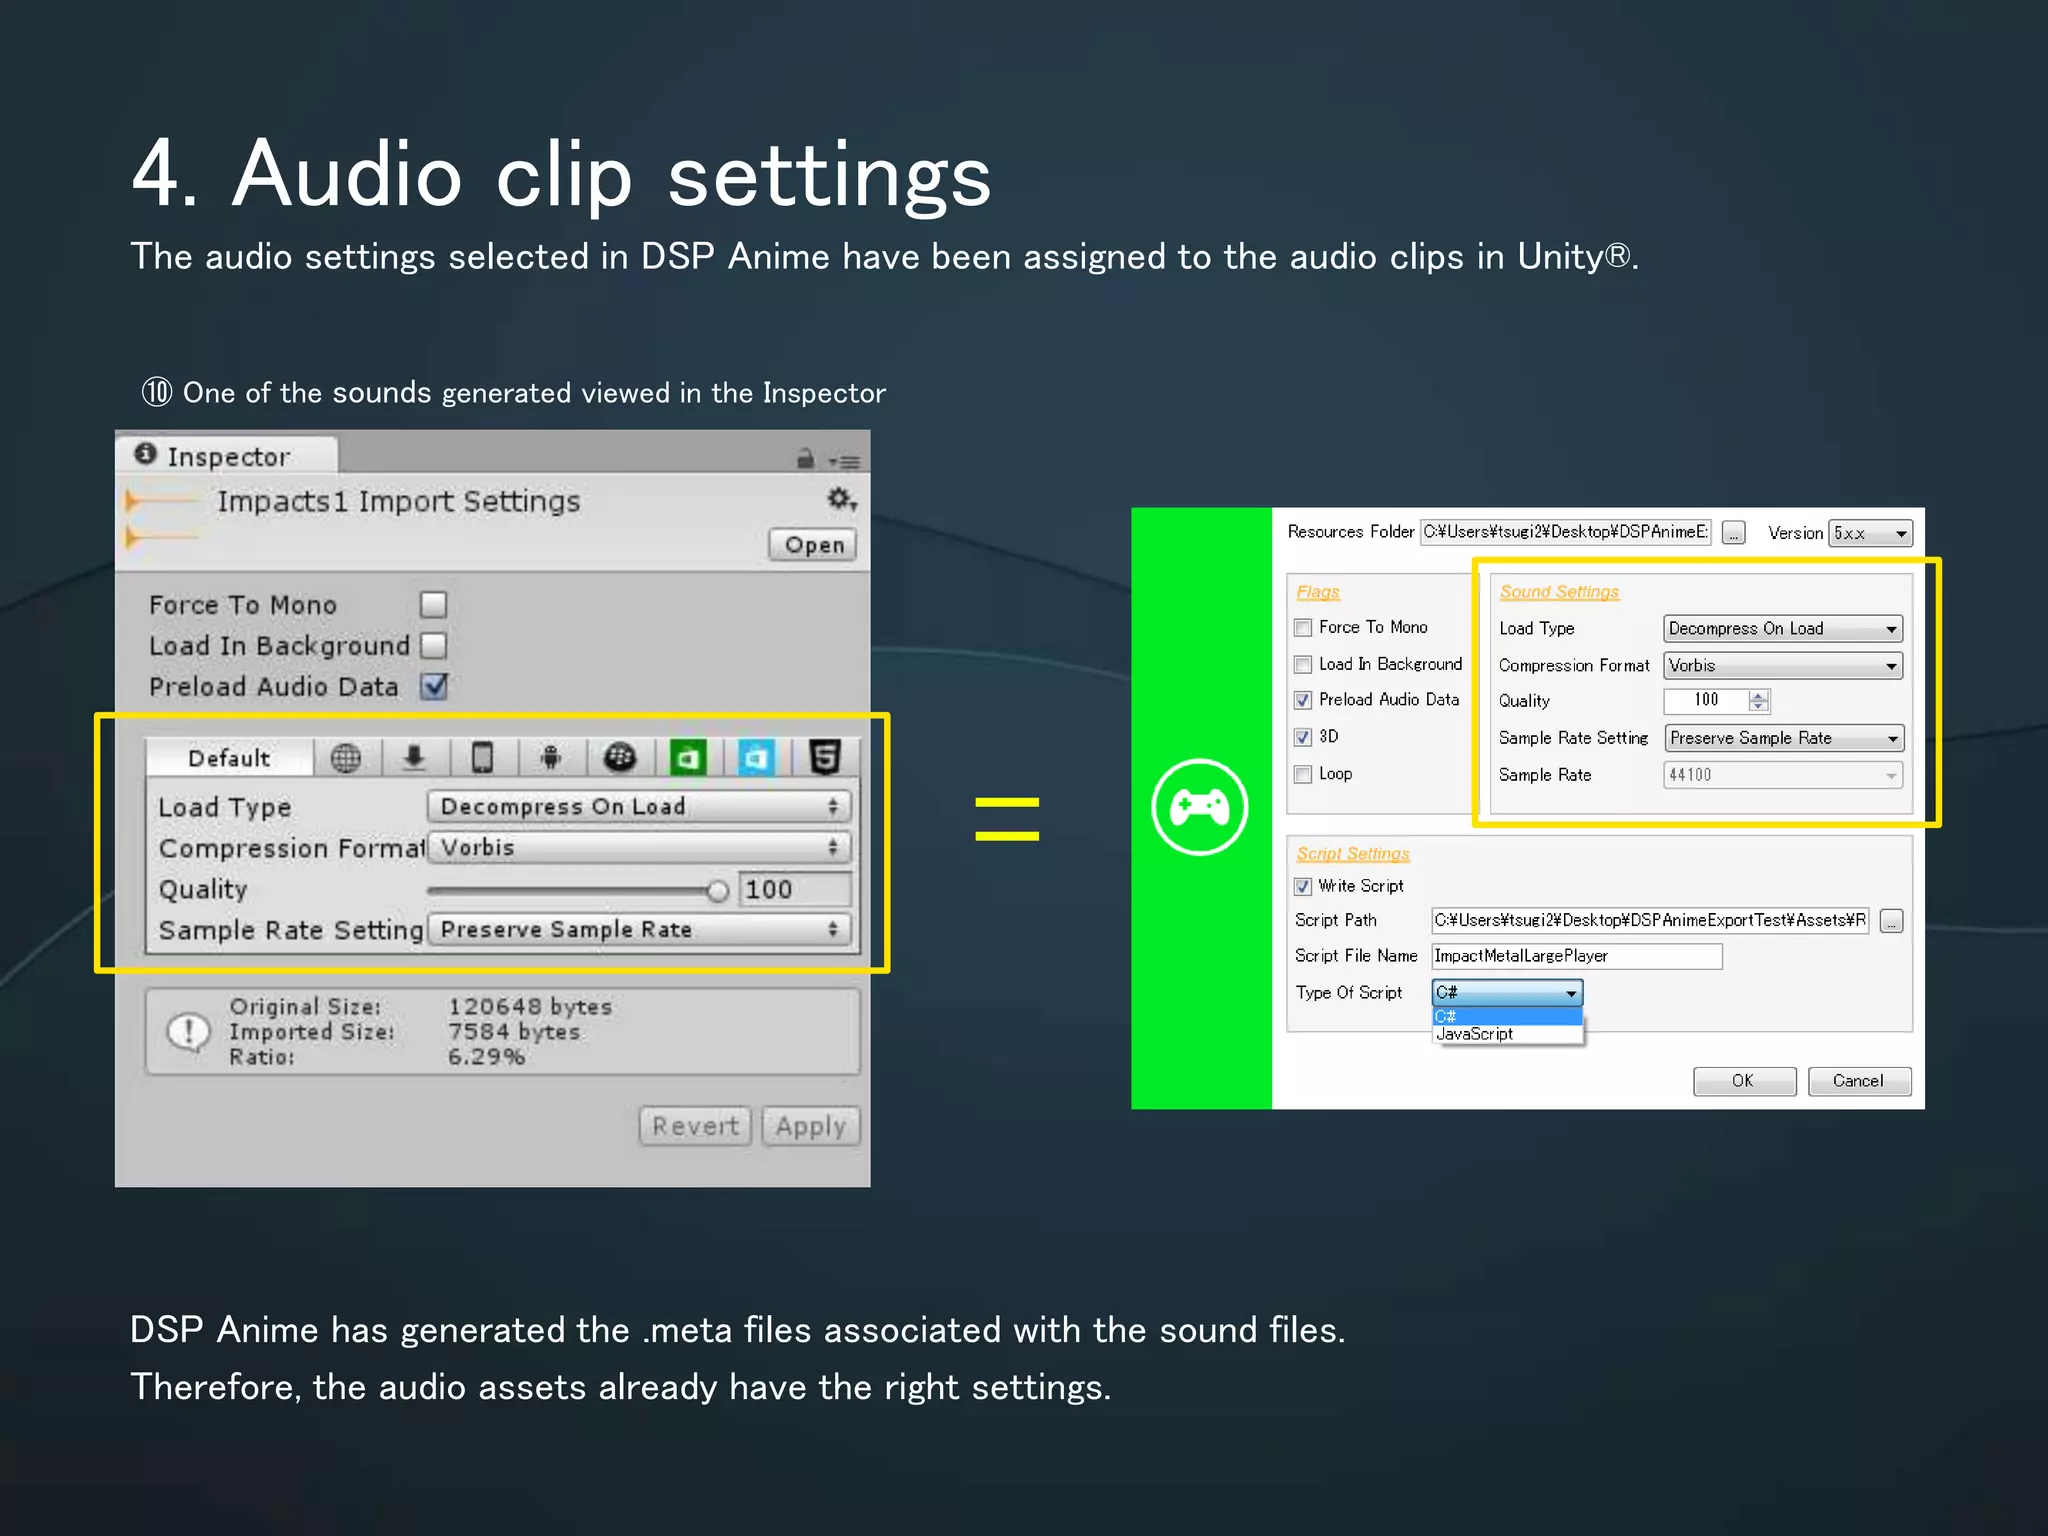Select the Standalone download-arrow platform tab
The width and height of the screenshot is (2048, 1536).
click(x=414, y=758)
